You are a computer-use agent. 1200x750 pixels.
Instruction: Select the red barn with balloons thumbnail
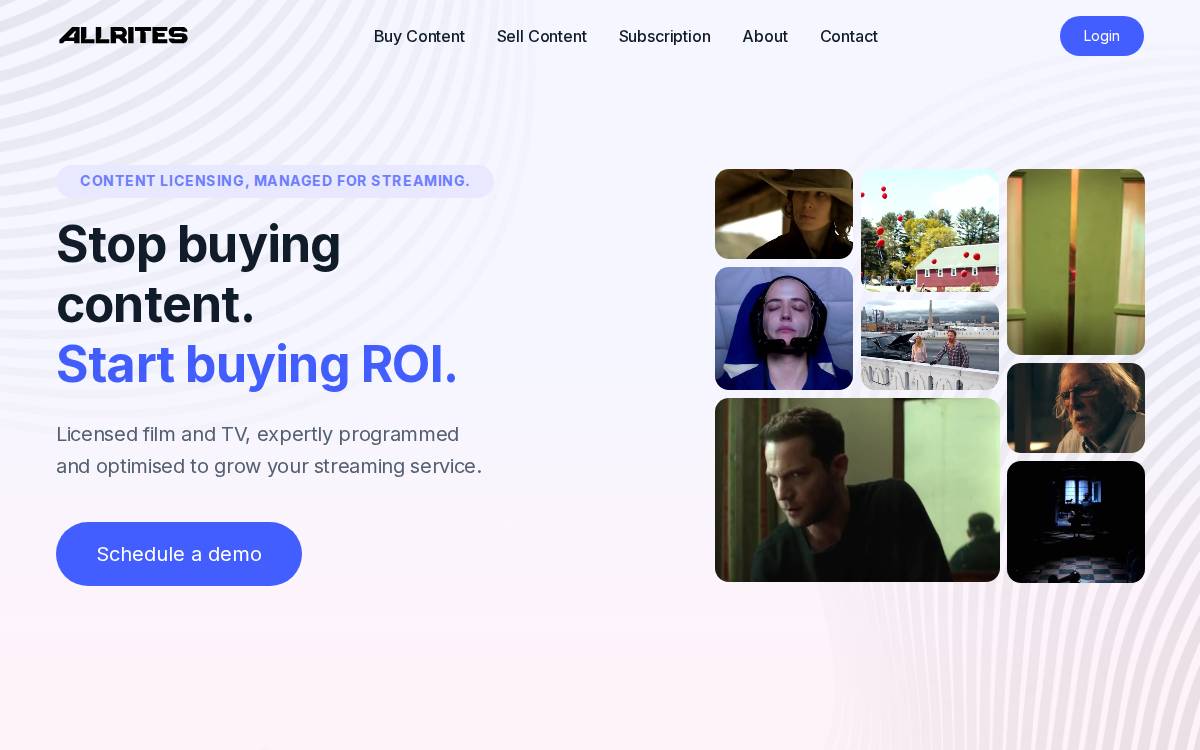930,231
